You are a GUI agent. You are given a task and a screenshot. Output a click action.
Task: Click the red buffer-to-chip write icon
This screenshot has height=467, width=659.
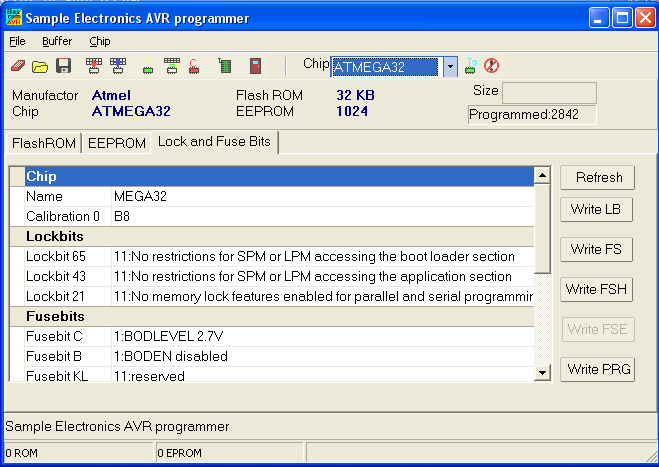coord(94,67)
